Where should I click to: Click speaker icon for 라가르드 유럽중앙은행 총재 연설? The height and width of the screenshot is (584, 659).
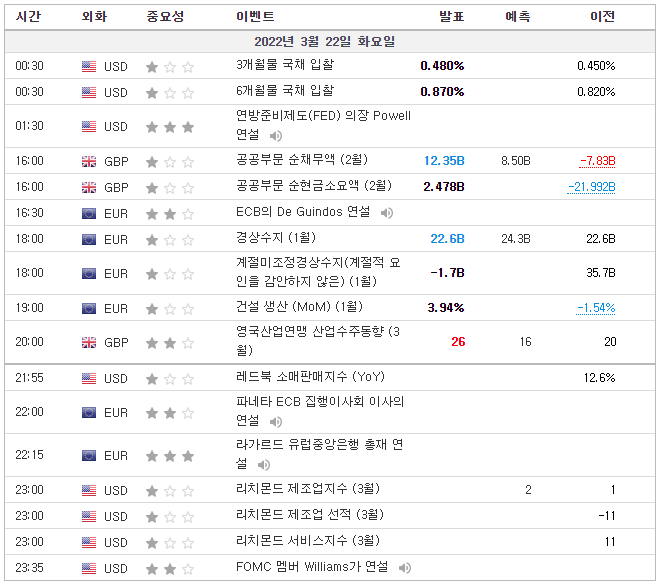tap(264, 465)
